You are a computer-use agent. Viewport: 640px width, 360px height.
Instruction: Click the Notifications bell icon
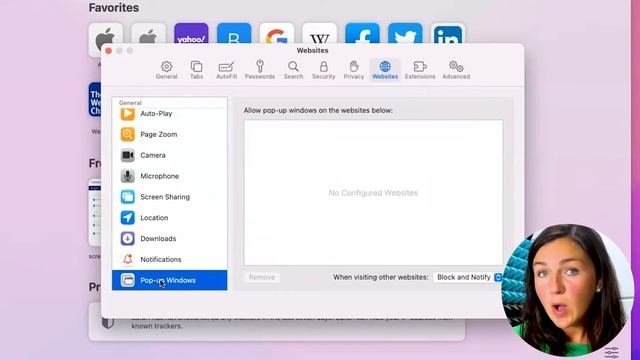pyautogui.click(x=127, y=259)
